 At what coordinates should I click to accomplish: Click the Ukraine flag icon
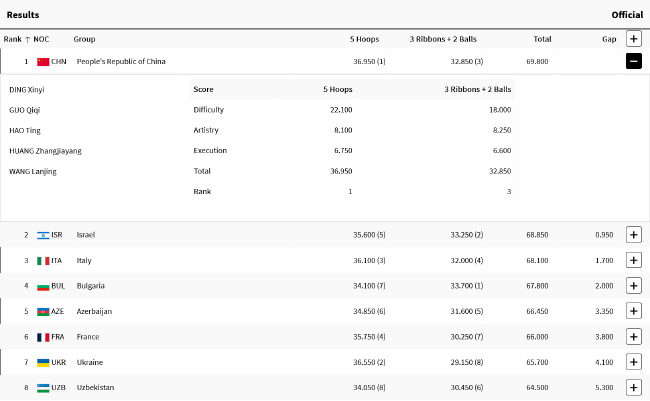click(x=43, y=362)
